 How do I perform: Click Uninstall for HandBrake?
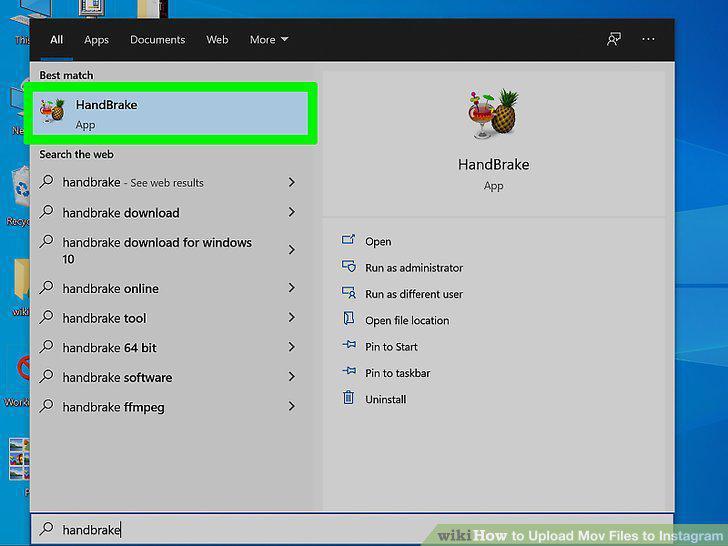tap(385, 399)
